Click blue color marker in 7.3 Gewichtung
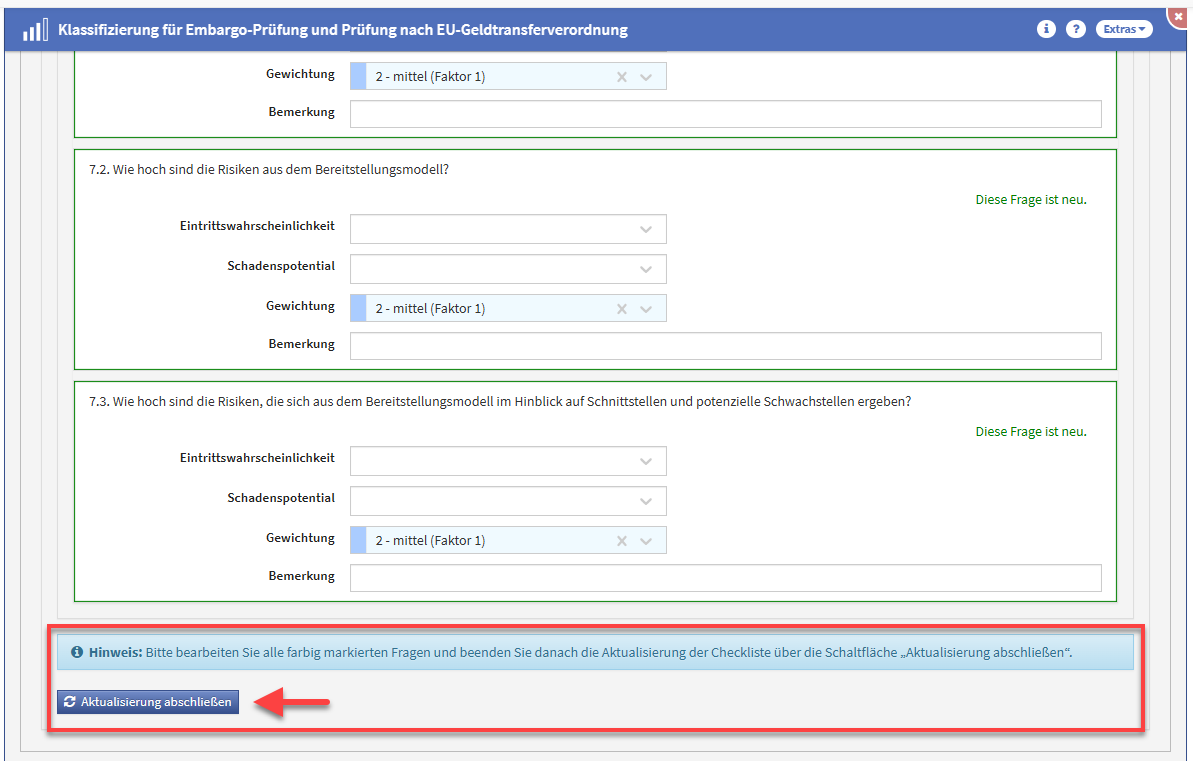 (x=358, y=541)
